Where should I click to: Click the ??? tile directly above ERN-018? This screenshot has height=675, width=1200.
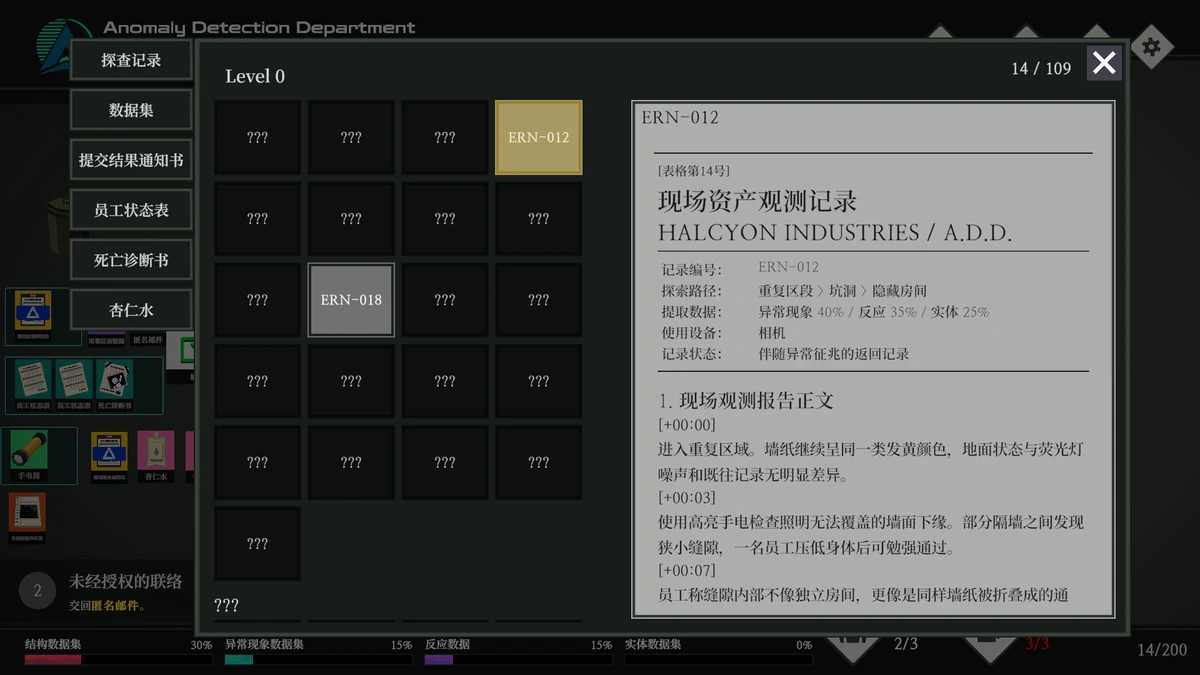click(351, 218)
